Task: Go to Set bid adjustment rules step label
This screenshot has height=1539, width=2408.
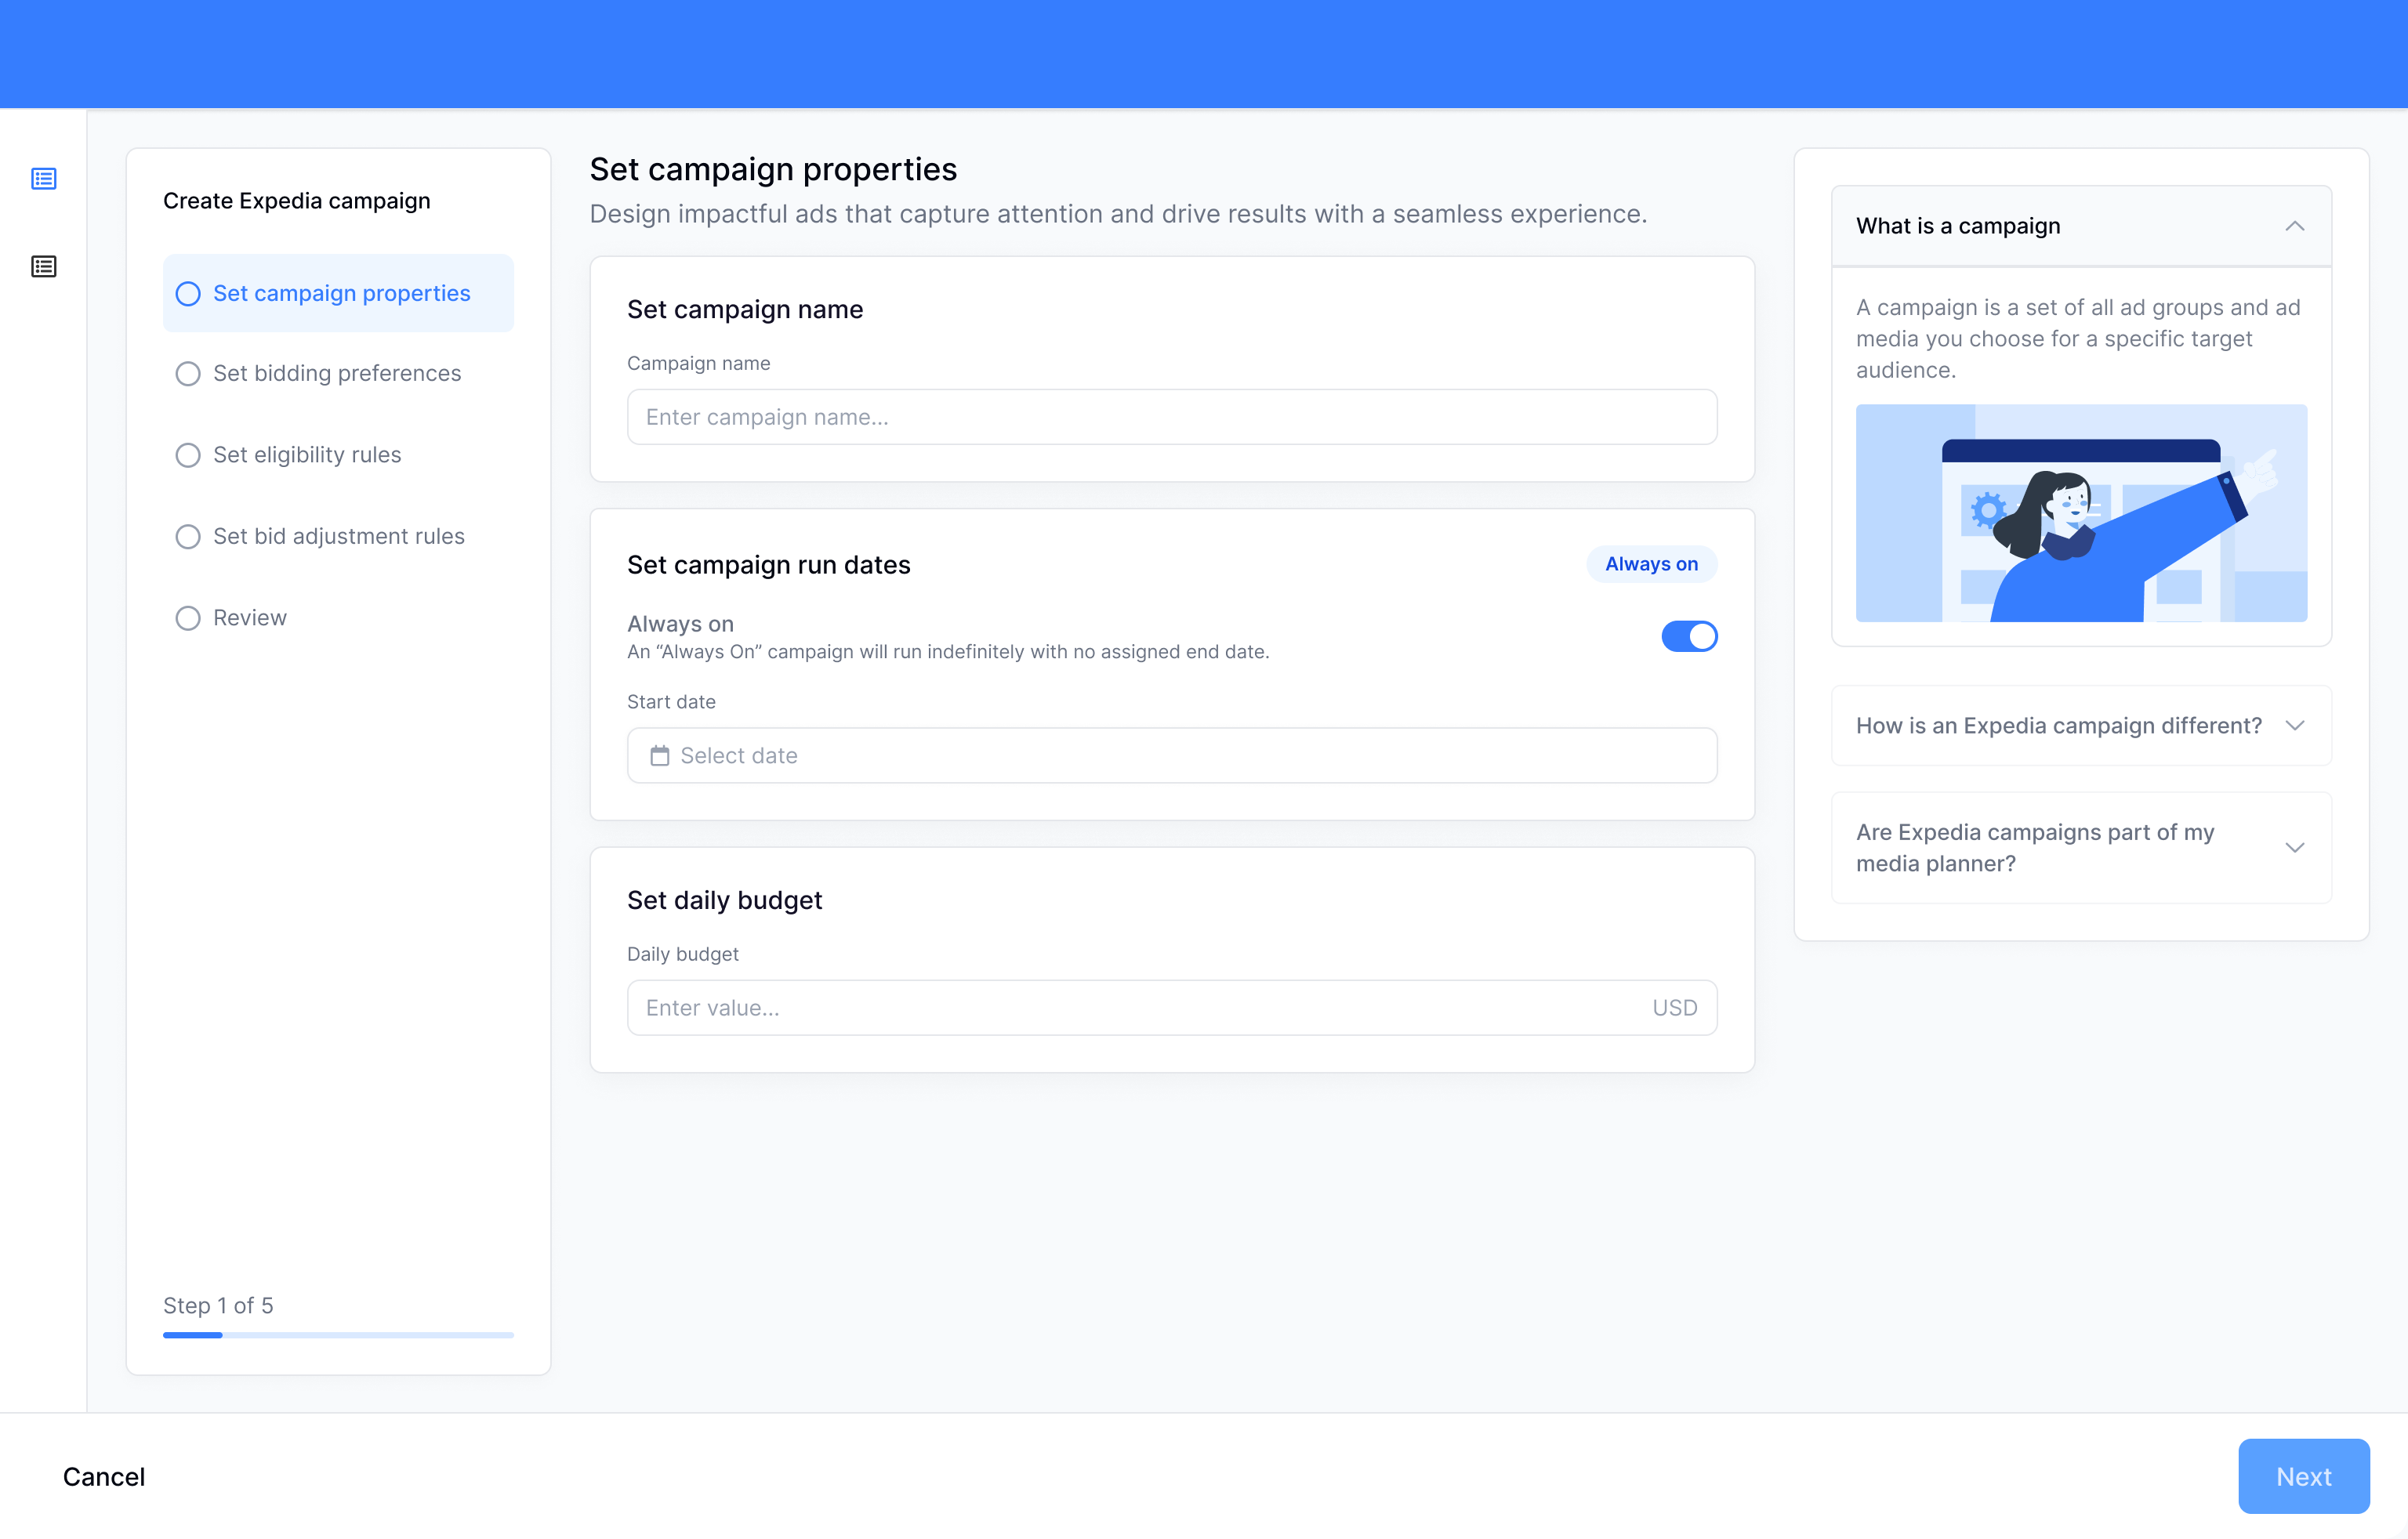Action: [x=339, y=536]
